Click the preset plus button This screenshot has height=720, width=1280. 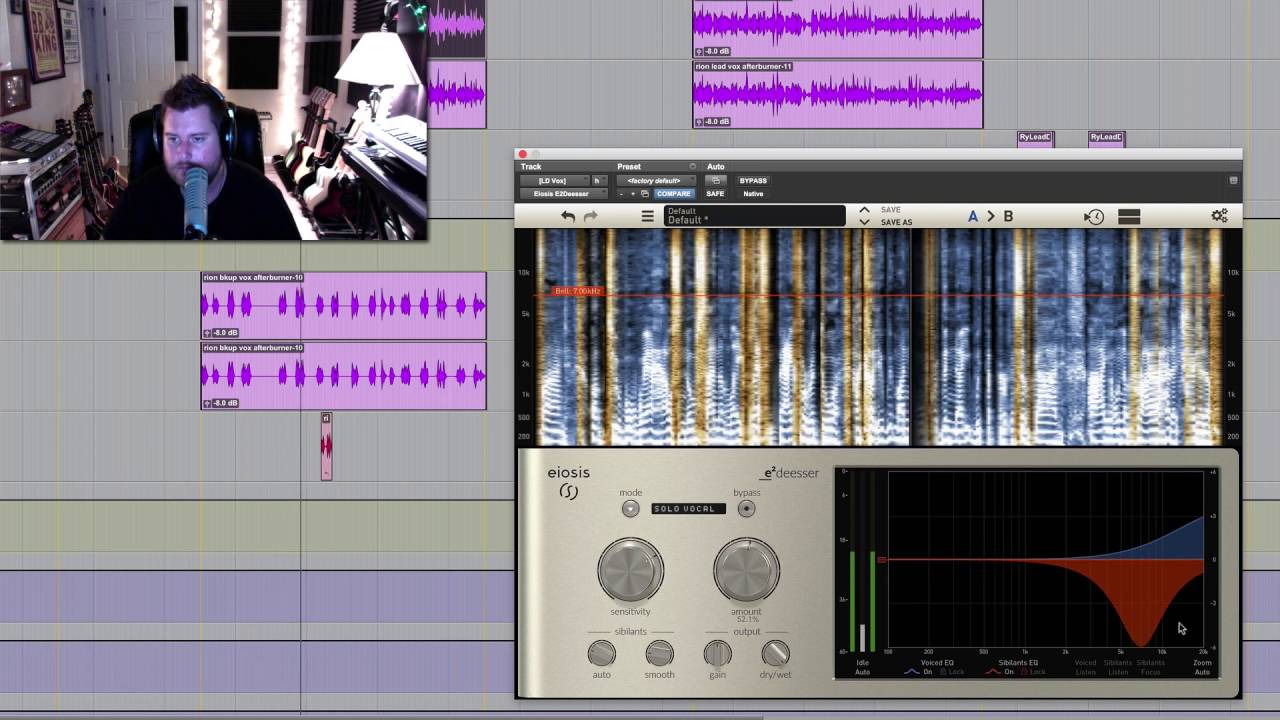632,194
